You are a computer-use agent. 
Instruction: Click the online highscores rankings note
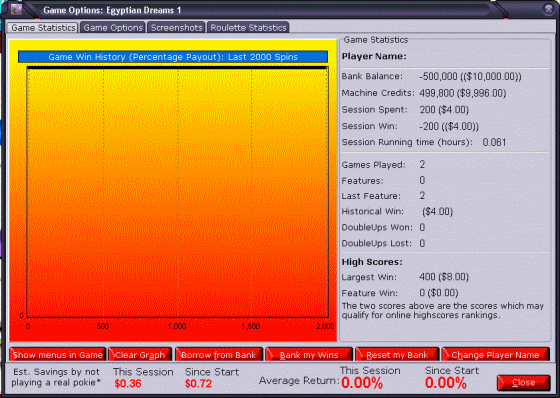[x=443, y=310]
